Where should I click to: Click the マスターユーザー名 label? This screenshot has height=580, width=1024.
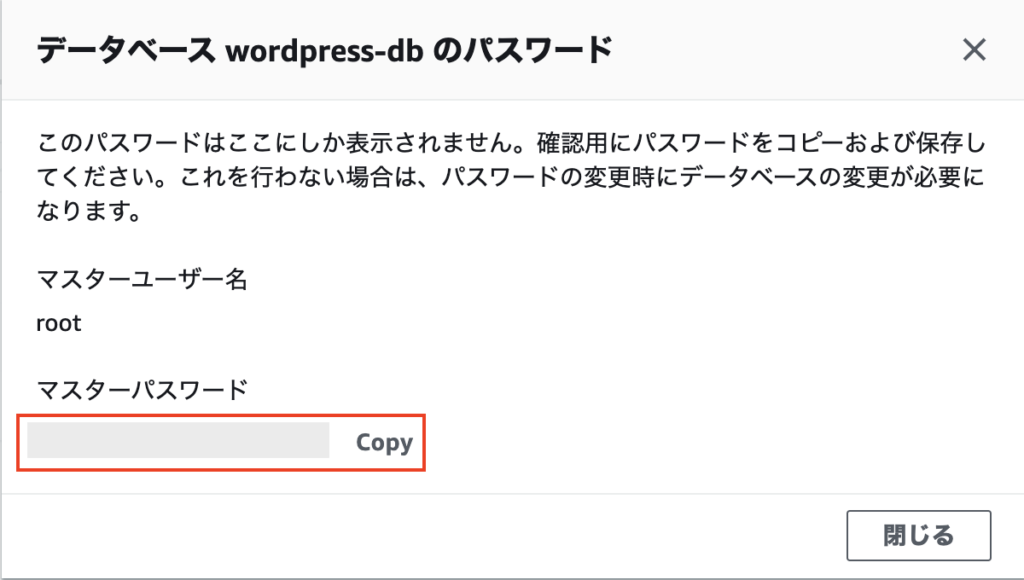(x=141, y=280)
